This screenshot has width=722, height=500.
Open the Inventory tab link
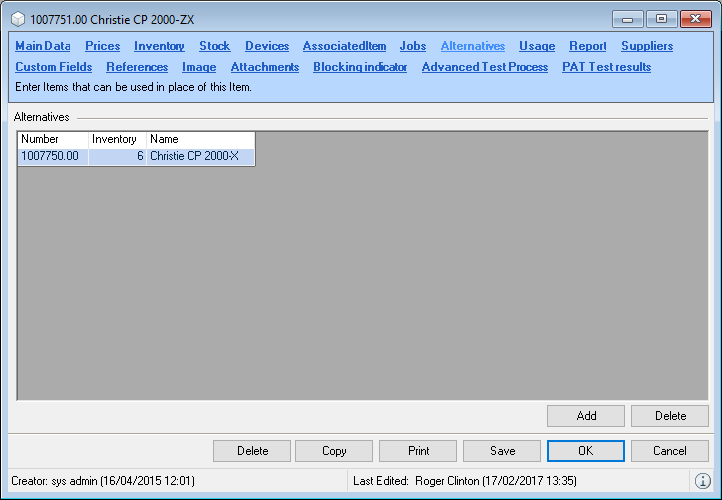[159, 46]
